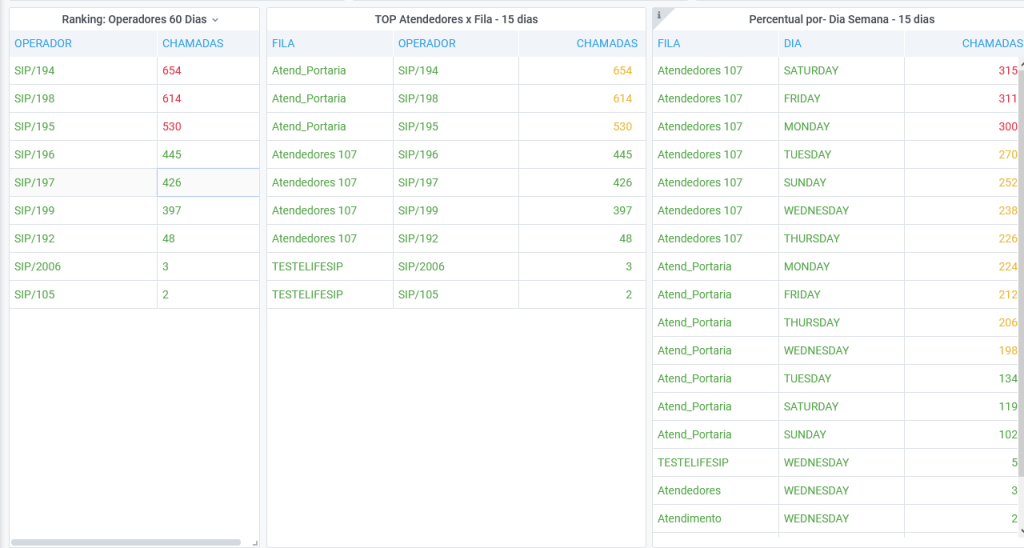The image size is (1024, 548).
Task: Click the resize handle of the Ranking panel
Action: click(254, 542)
